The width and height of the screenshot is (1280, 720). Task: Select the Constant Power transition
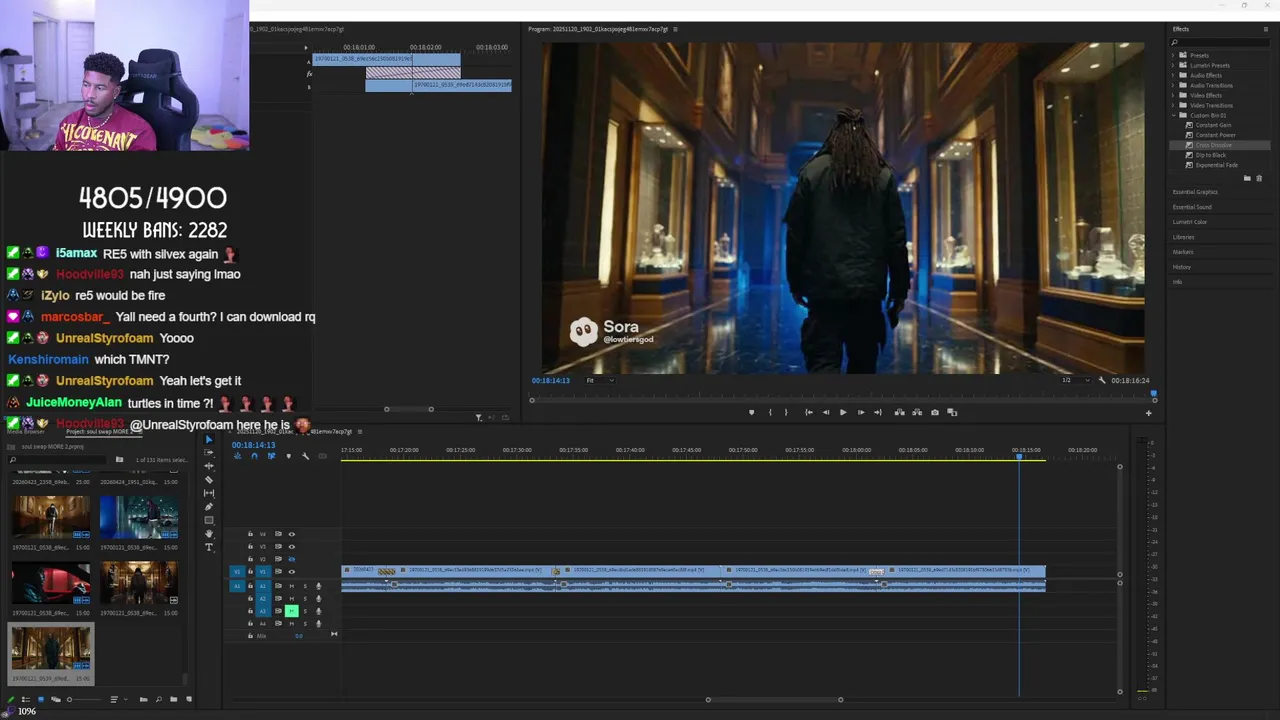pyautogui.click(x=1215, y=135)
